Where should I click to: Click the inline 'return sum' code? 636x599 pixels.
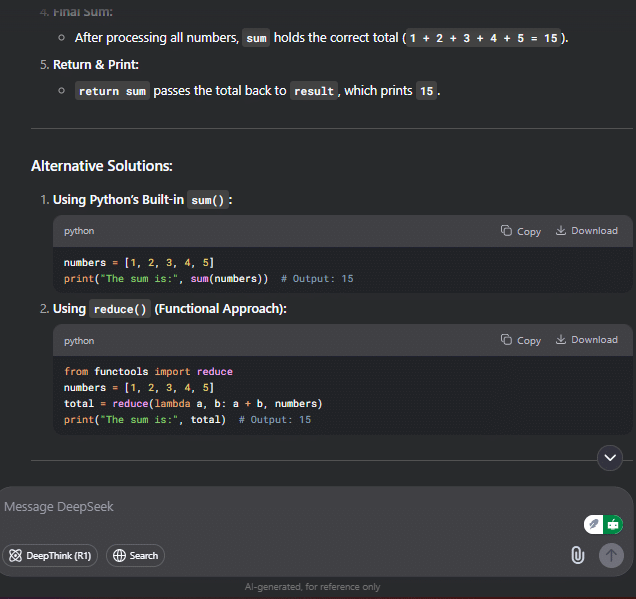[x=112, y=91]
